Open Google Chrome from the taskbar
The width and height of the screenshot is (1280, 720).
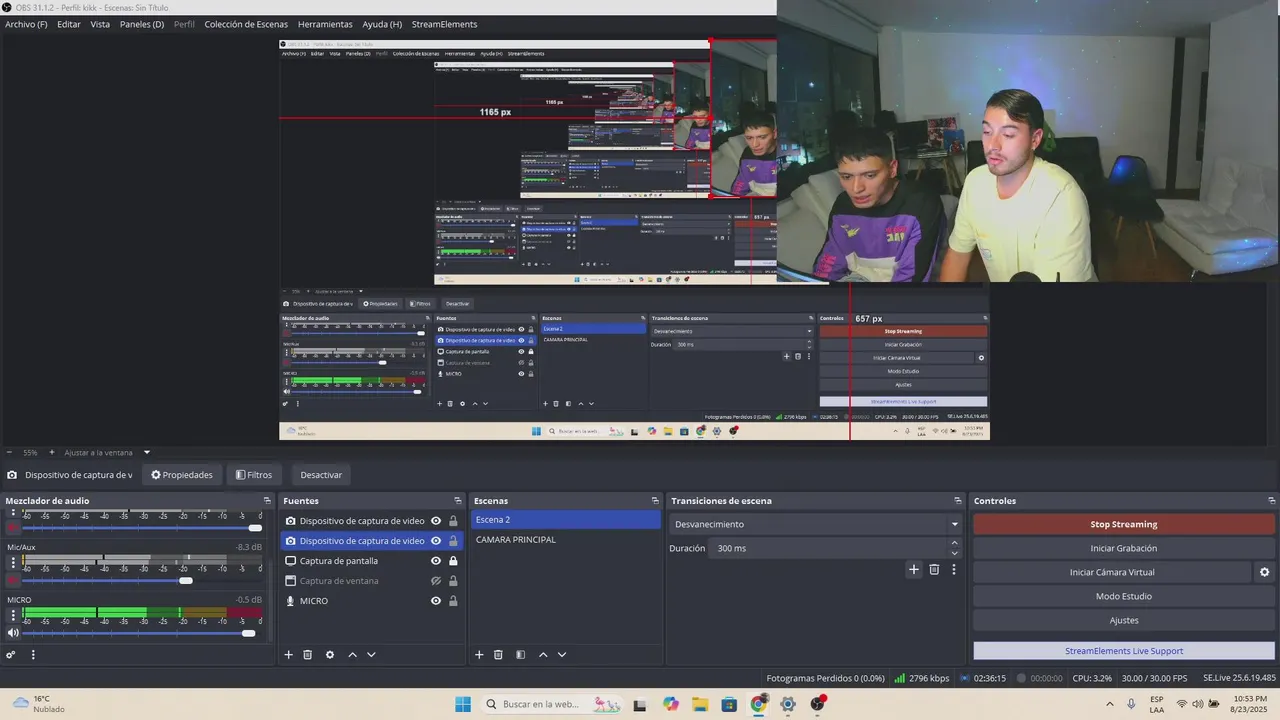pyautogui.click(x=758, y=704)
